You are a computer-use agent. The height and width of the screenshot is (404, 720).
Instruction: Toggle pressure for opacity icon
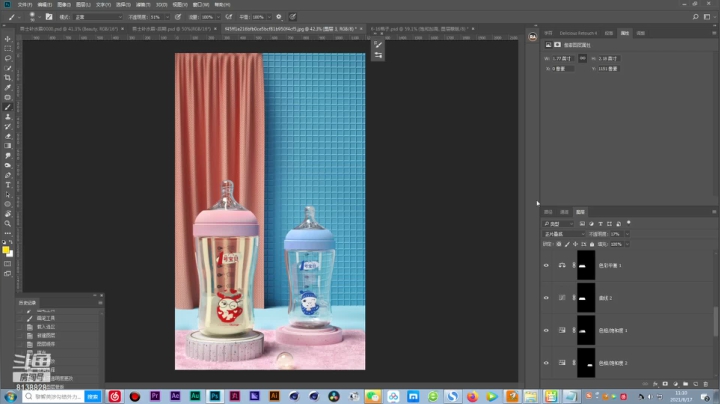pyautogui.click(x=178, y=17)
